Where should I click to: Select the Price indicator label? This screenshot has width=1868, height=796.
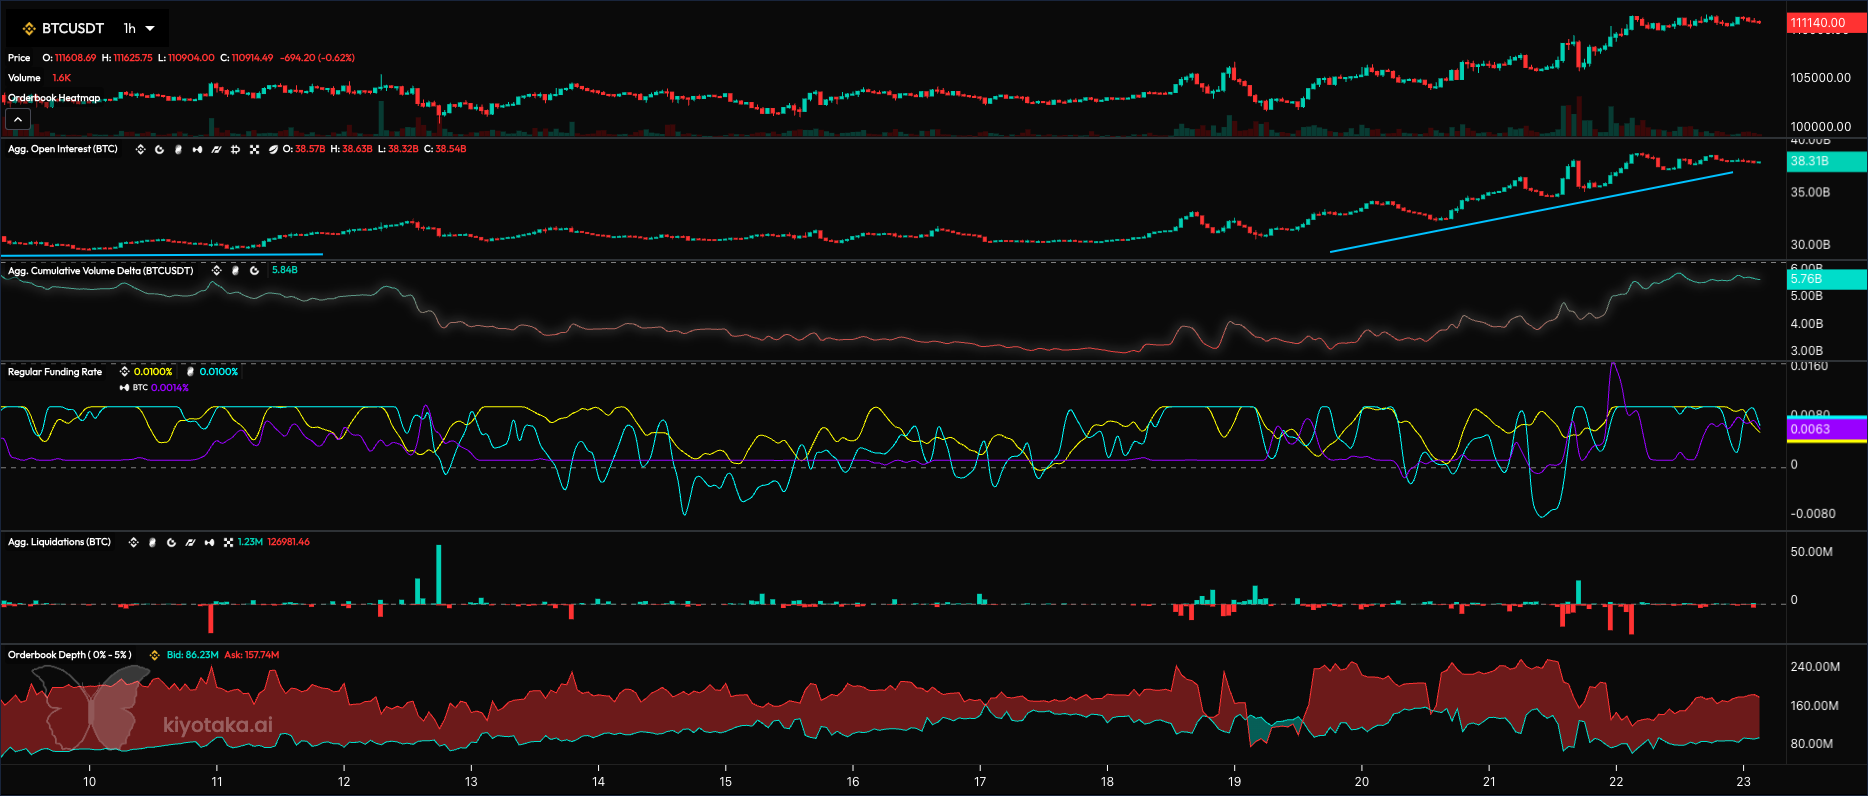(19, 58)
